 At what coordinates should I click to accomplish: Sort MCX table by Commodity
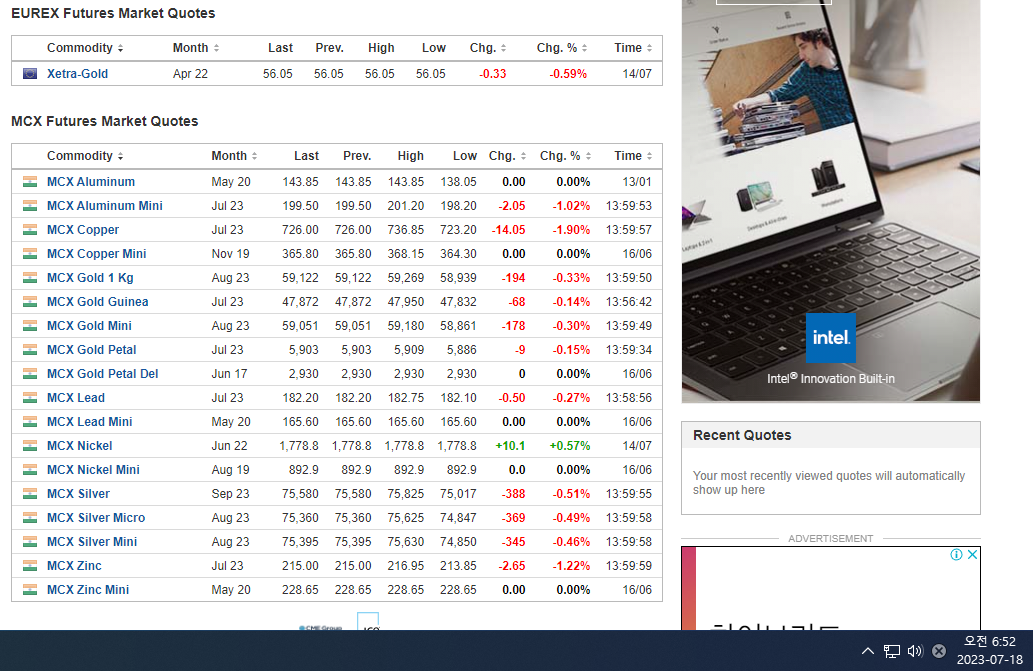coord(85,156)
